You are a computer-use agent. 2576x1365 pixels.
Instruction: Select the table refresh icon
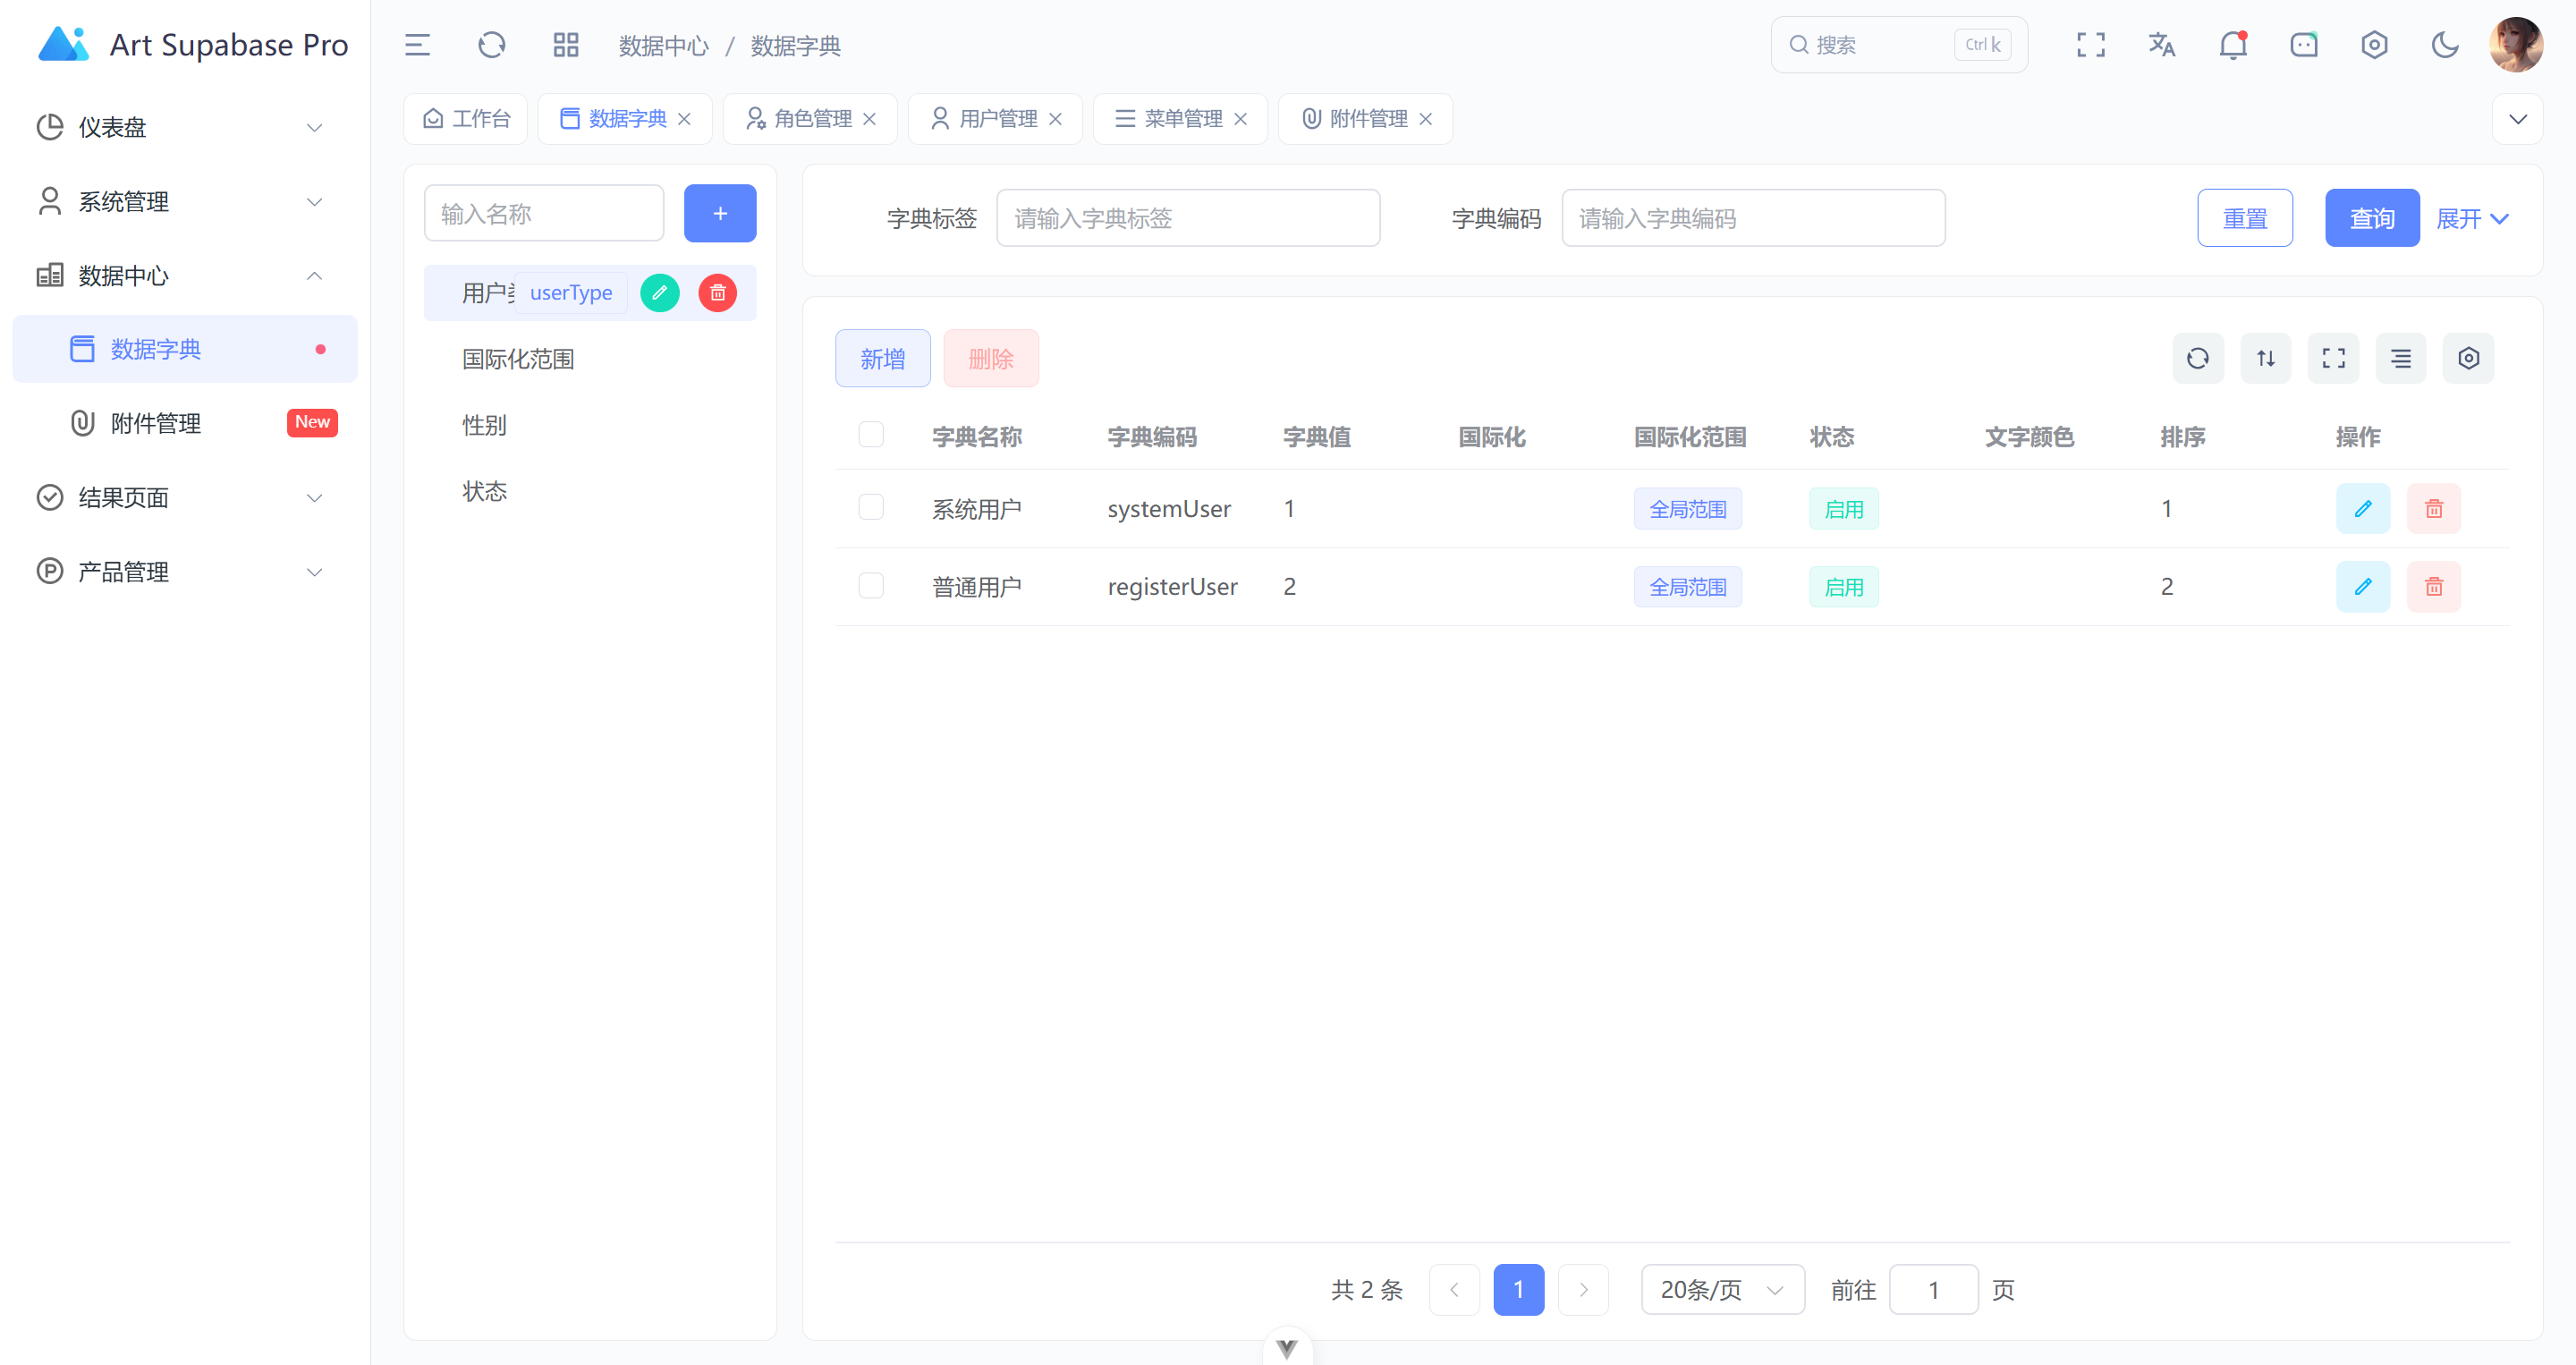point(2198,357)
